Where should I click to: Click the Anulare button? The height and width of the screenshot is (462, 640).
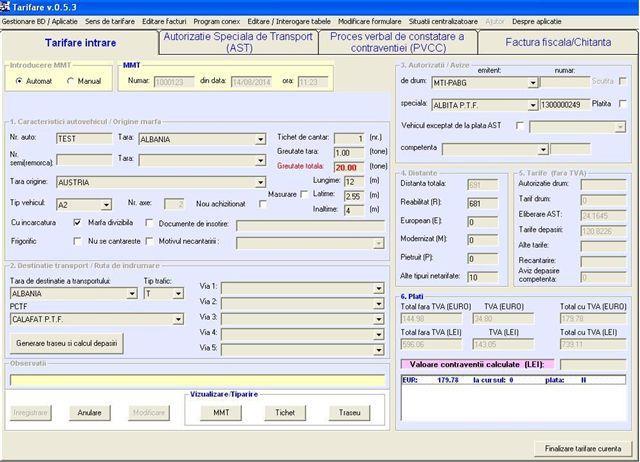click(89, 413)
